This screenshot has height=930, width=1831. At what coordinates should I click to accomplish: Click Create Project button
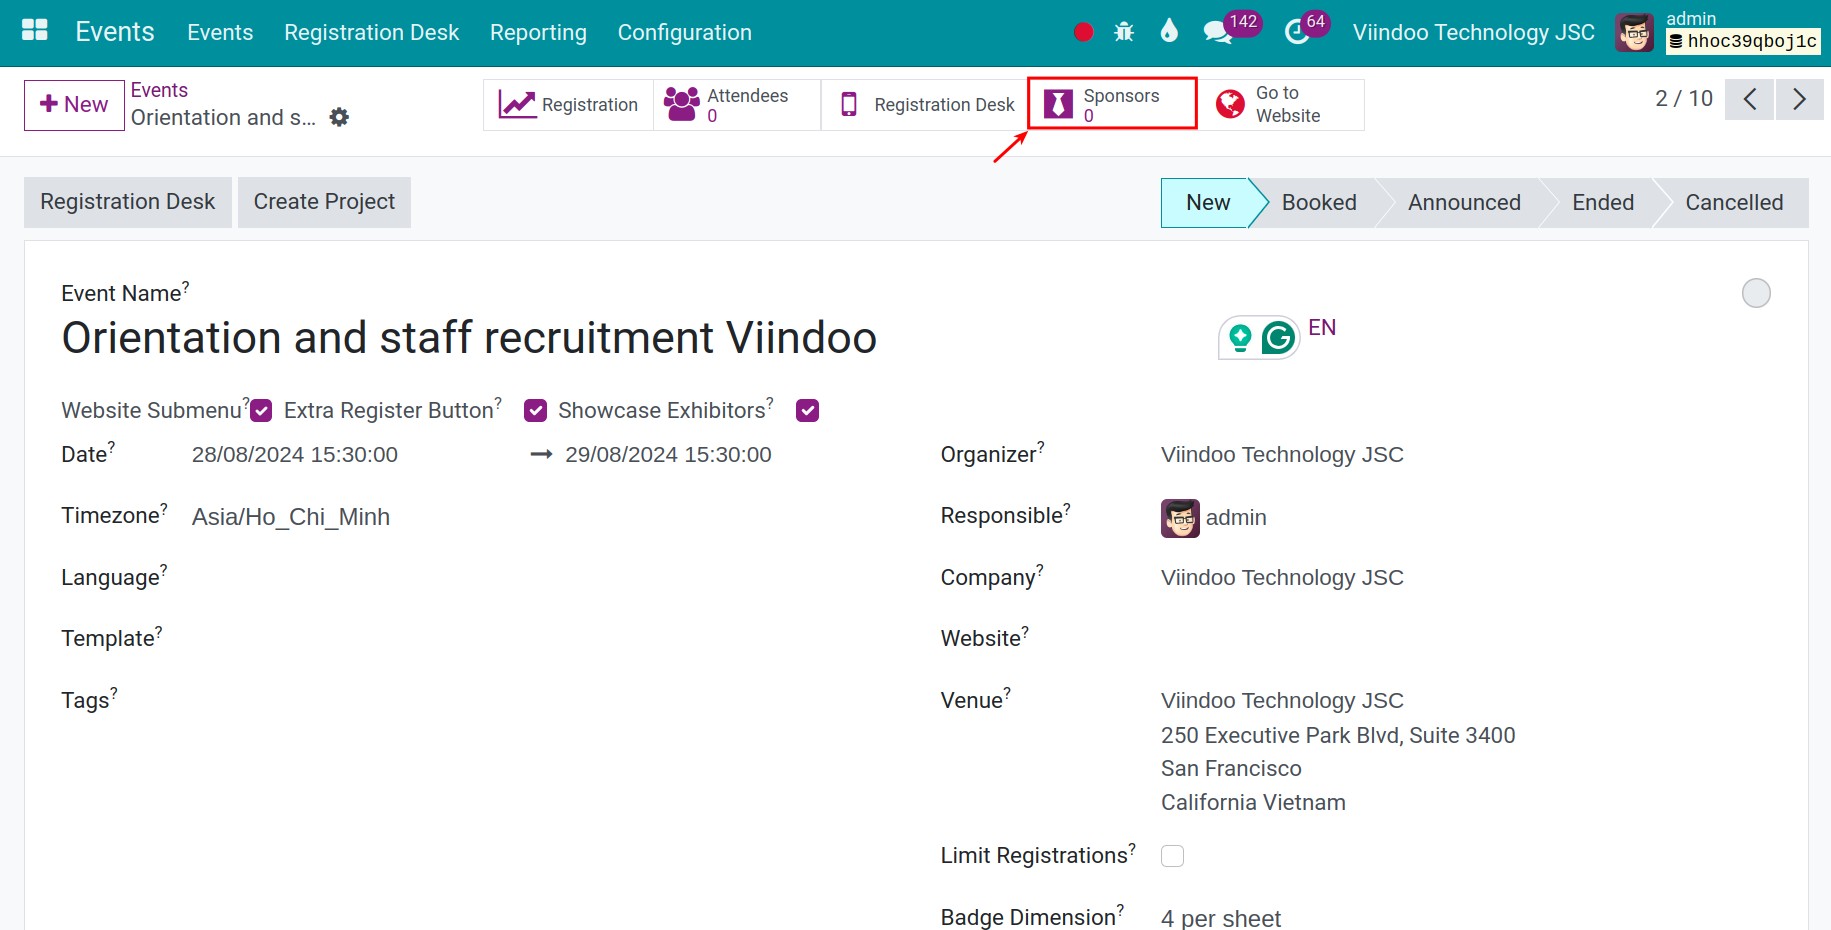click(324, 202)
